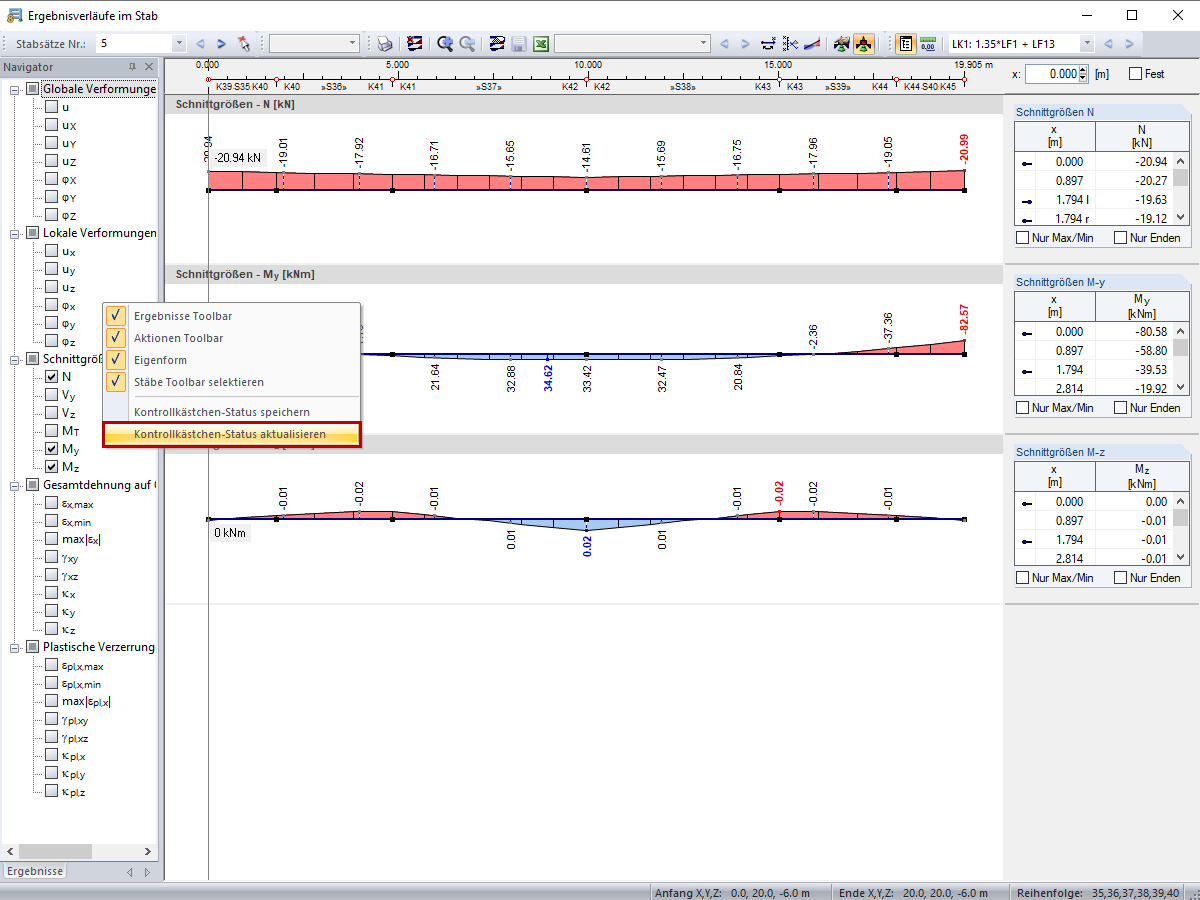Open the Stabsätze Nr. dropdown
This screenshot has width=1200, height=900.
179,44
